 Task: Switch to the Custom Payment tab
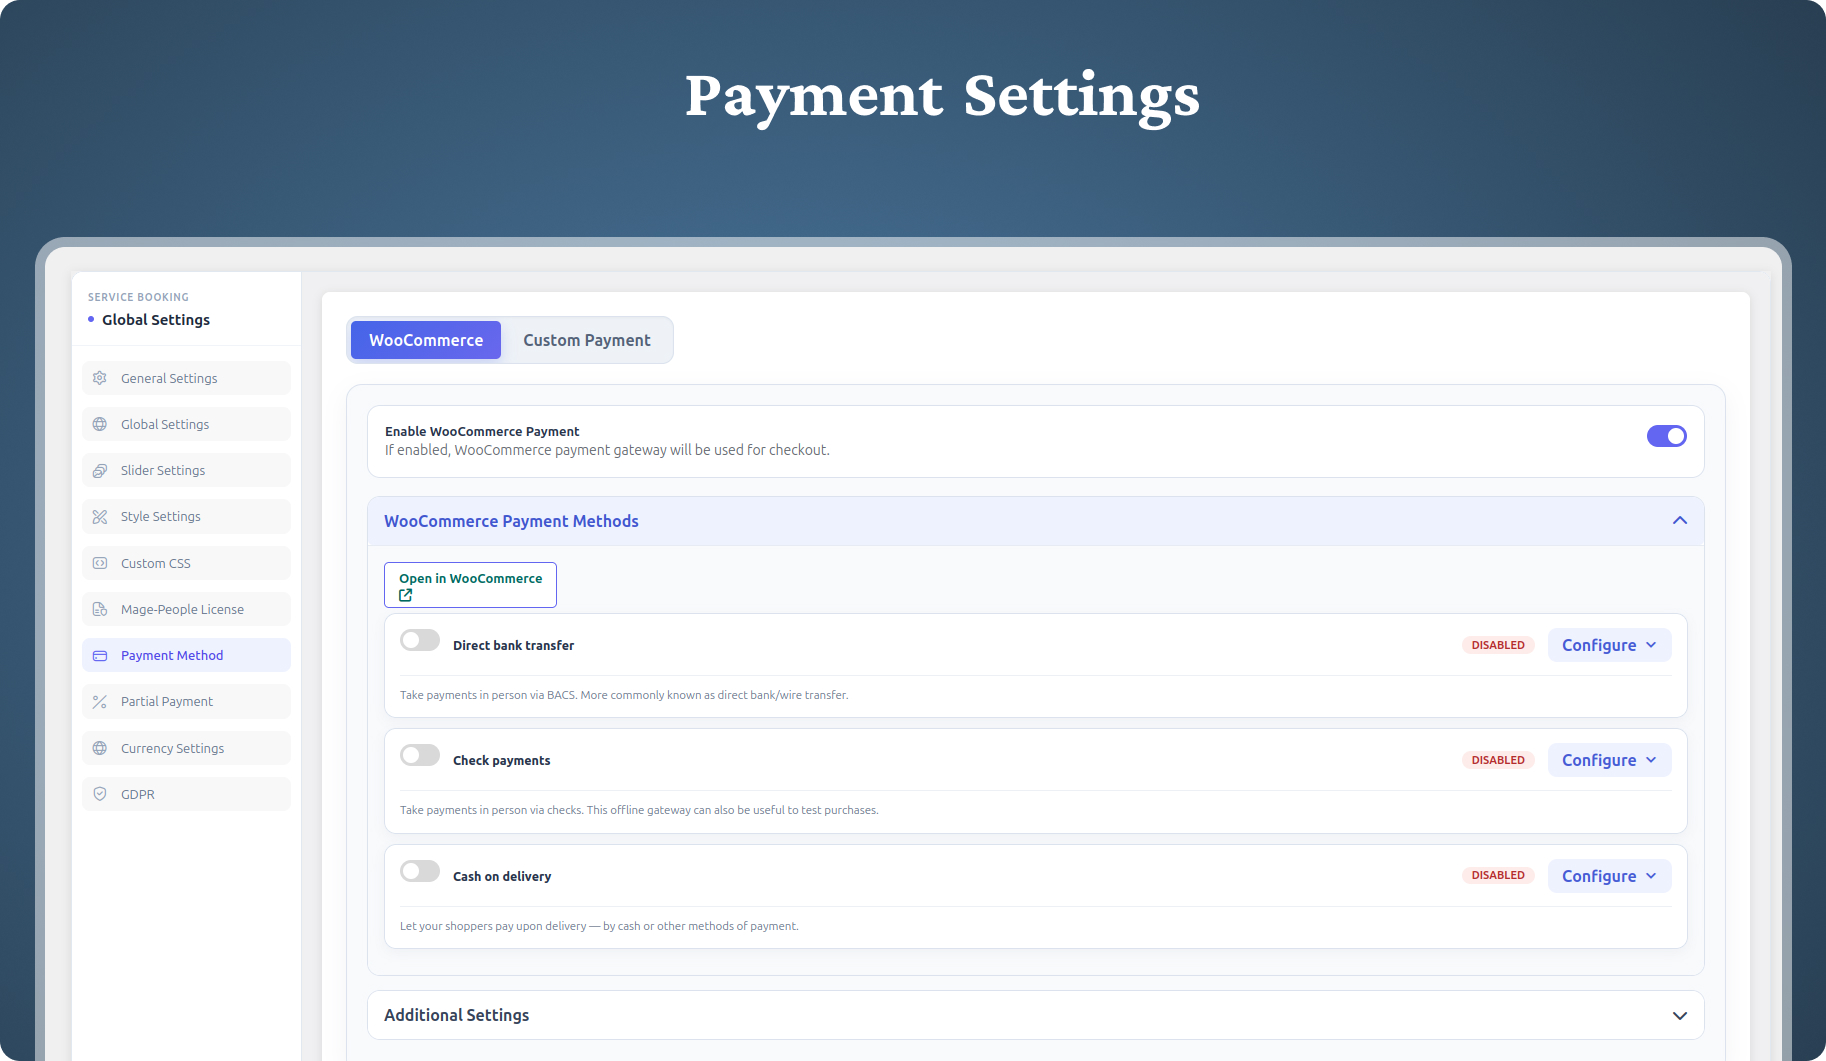587,340
